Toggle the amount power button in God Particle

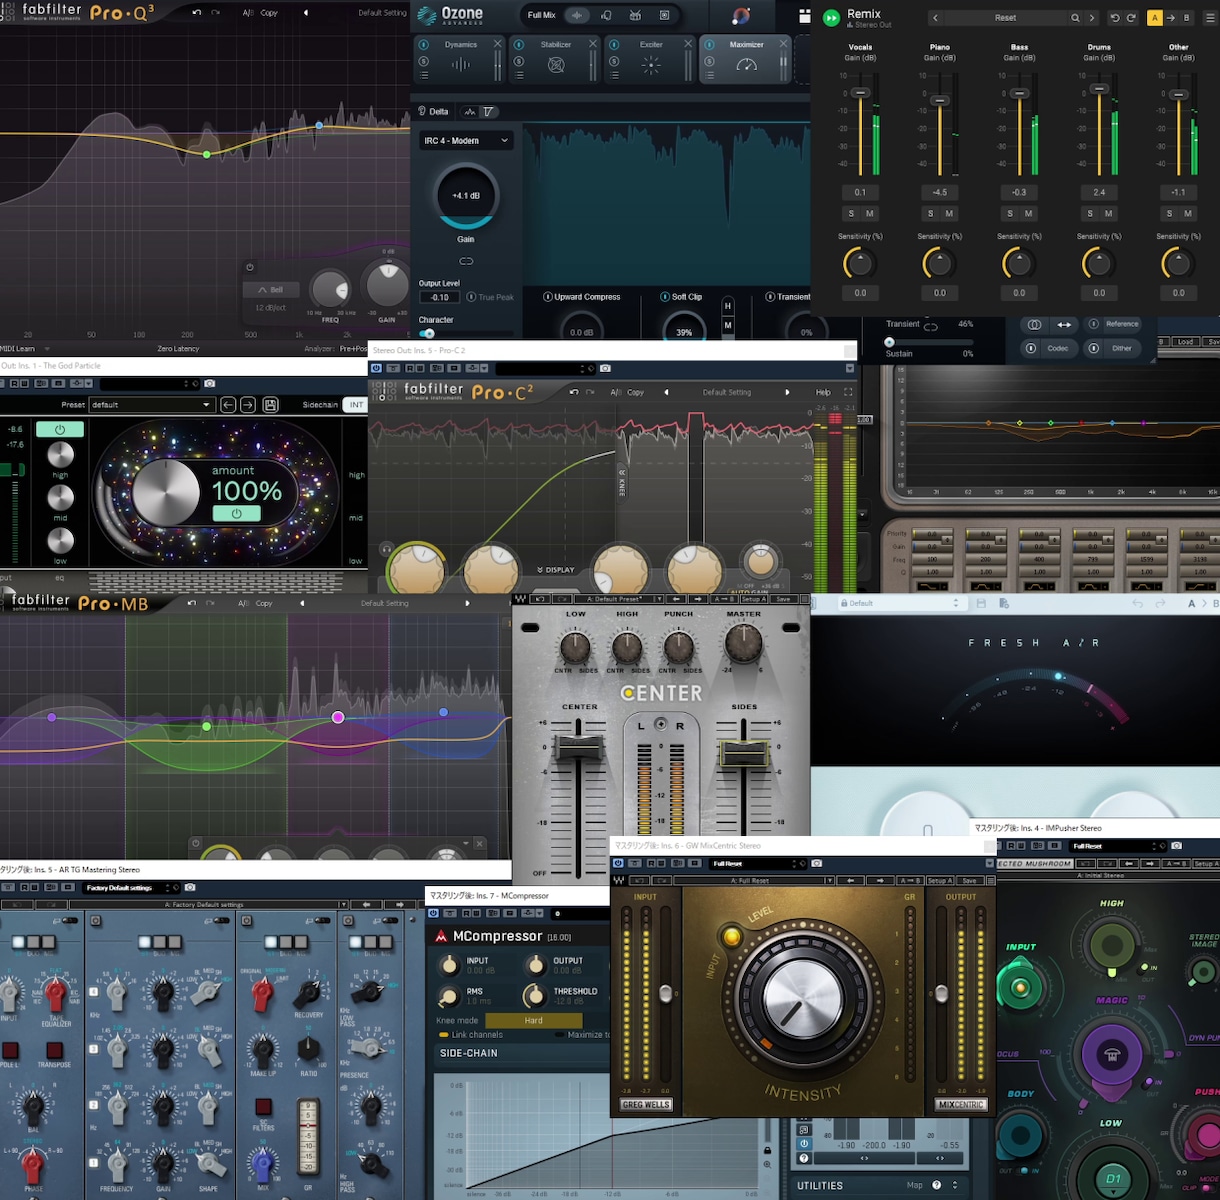tap(236, 513)
